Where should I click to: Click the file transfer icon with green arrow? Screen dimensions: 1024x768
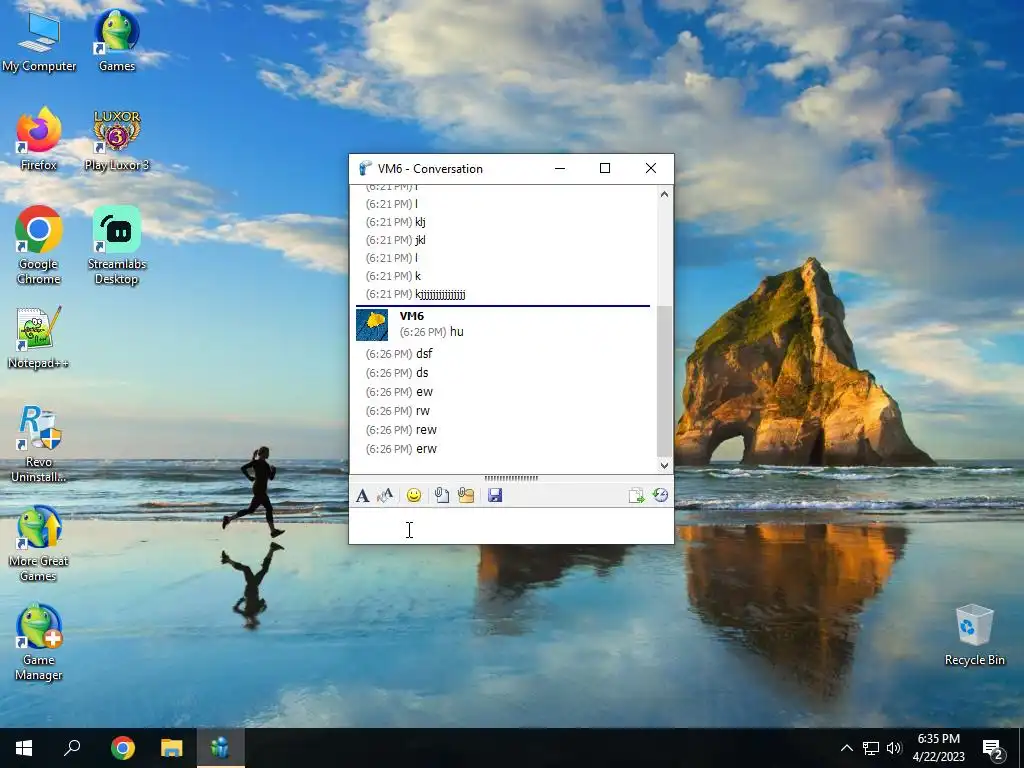click(636, 496)
